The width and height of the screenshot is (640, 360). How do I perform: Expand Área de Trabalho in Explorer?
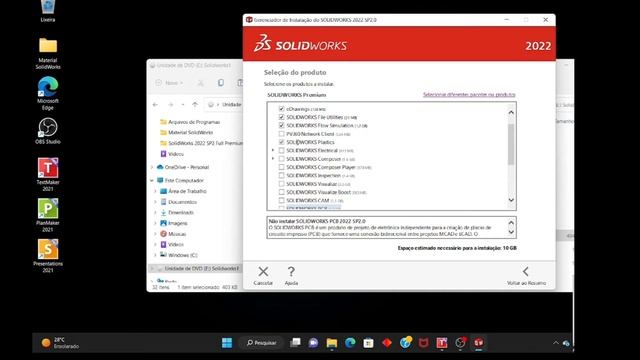(156, 191)
